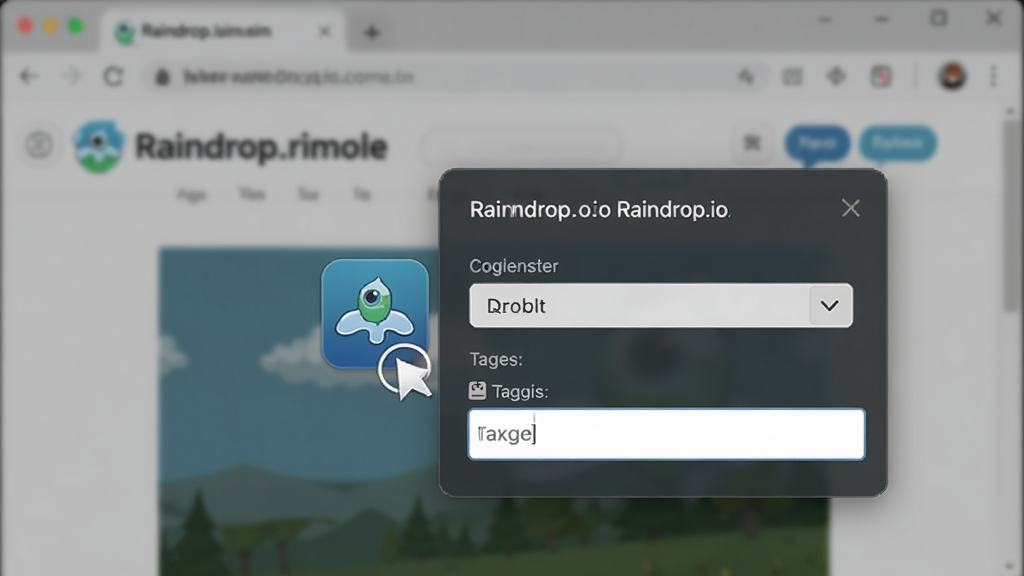Click the share icon in the address bar
The image size is (1024, 576).
pyautogui.click(x=746, y=77)
